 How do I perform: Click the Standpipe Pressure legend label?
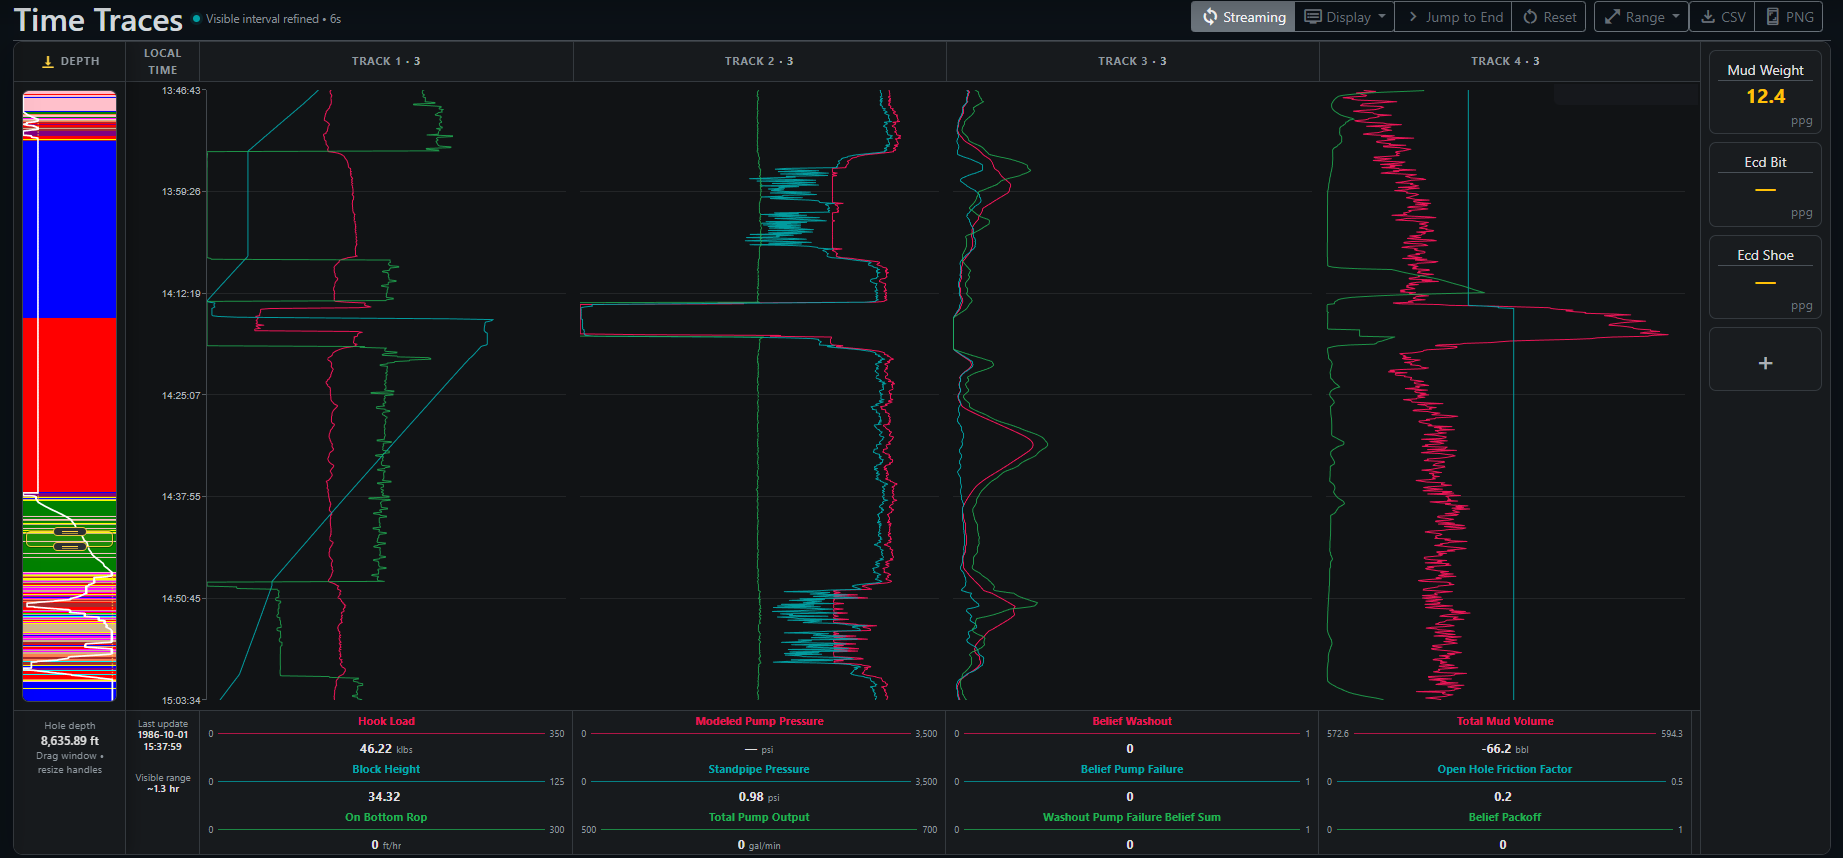pyautogui.click(x=759, y=769)
